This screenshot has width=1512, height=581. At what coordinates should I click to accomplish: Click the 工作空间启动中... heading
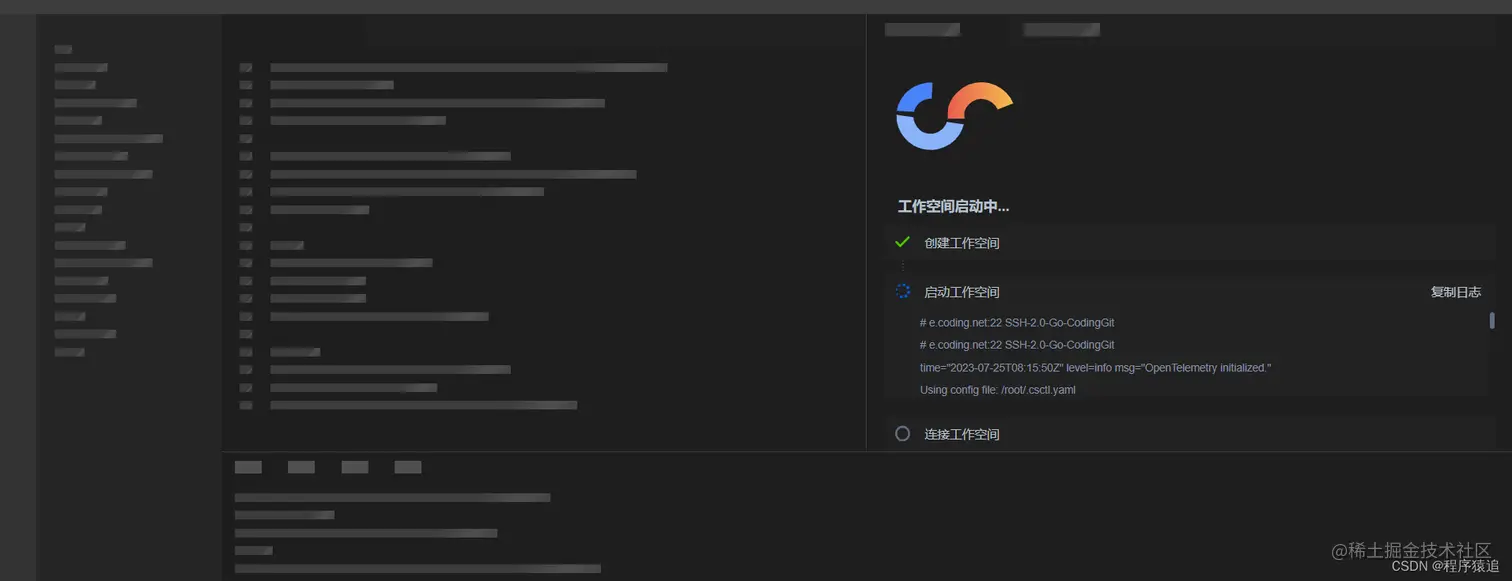pos(953,207)
